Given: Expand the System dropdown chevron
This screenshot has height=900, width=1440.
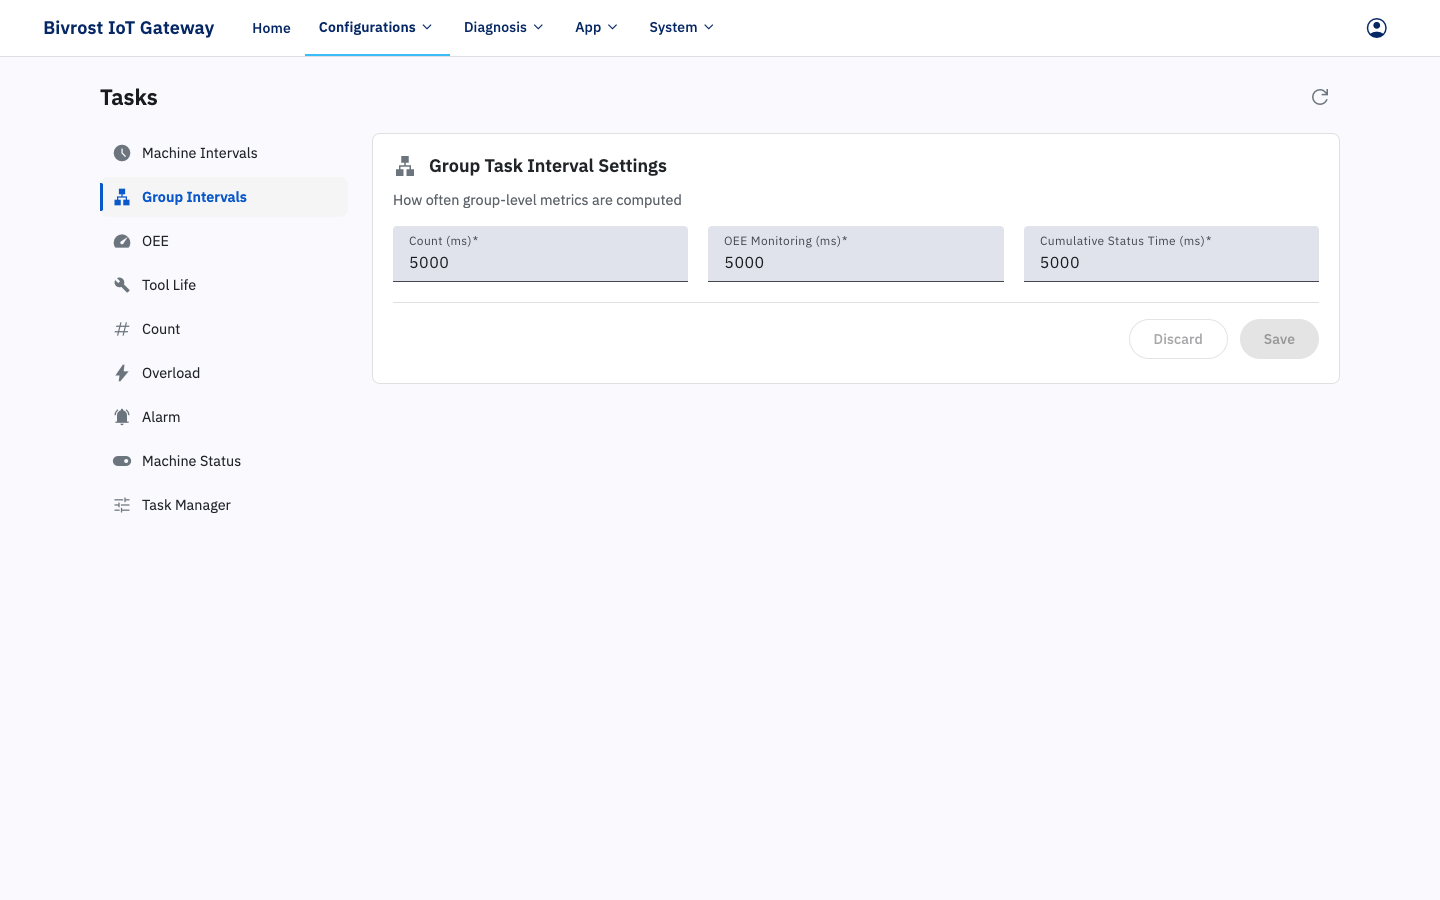Looking at the screenshot, I should point(709,28).
